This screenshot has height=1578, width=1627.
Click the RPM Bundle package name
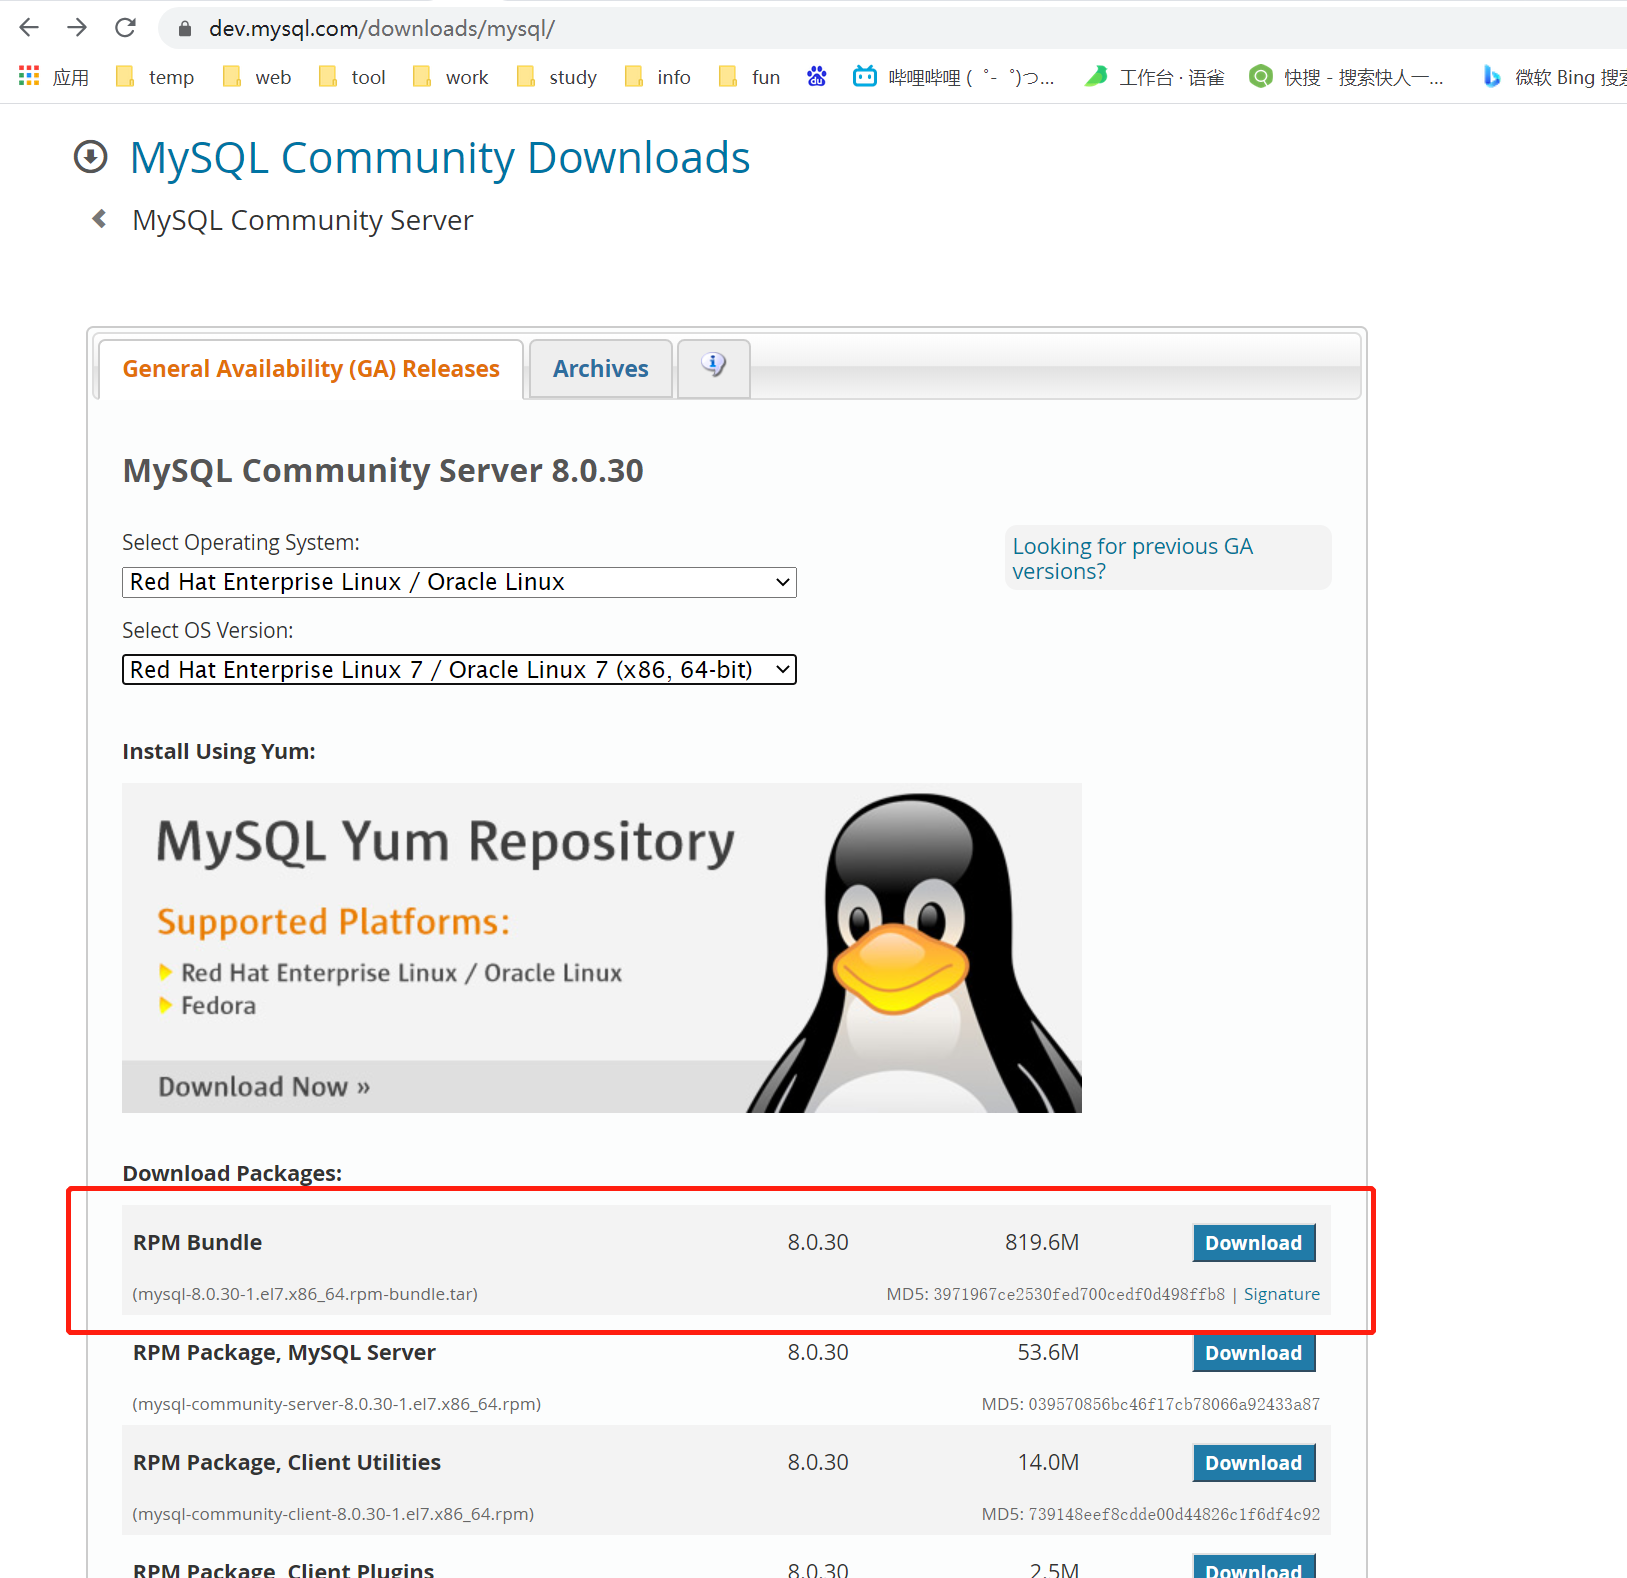[x=197, y=1242]
